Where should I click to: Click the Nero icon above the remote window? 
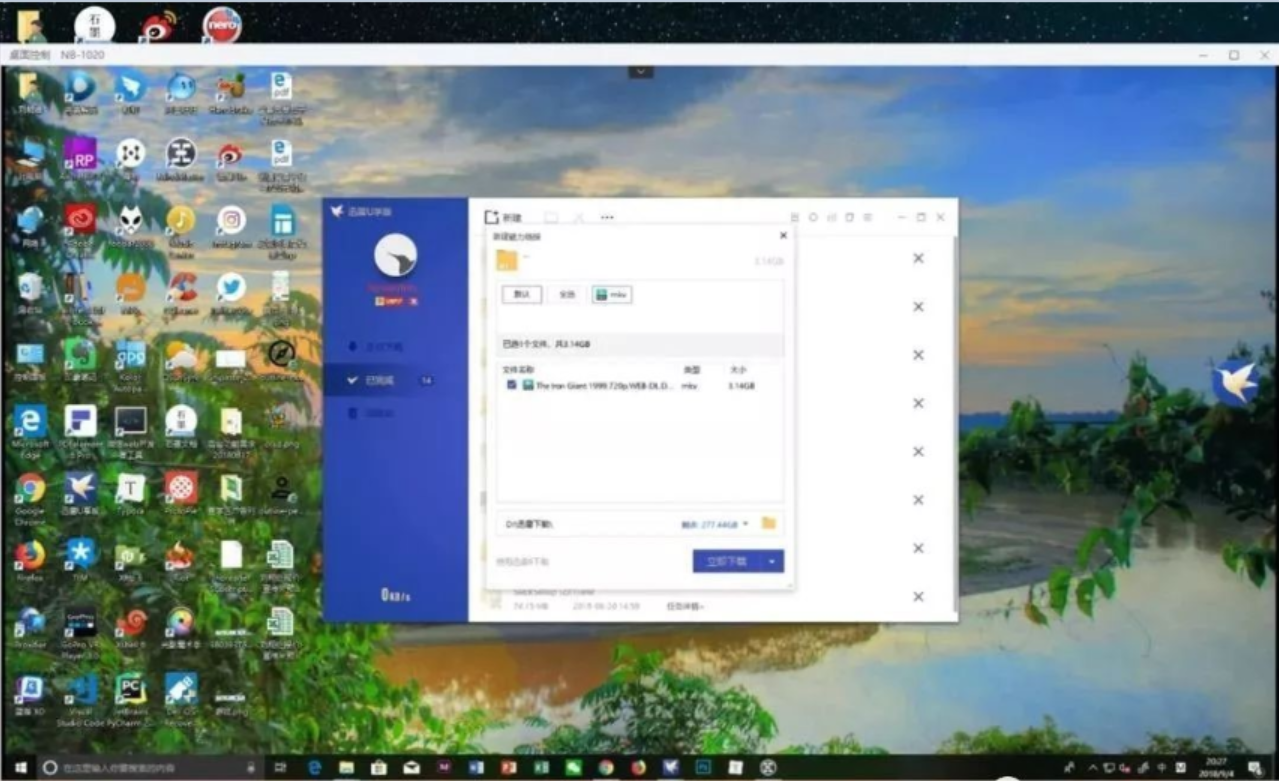point(222,24)
